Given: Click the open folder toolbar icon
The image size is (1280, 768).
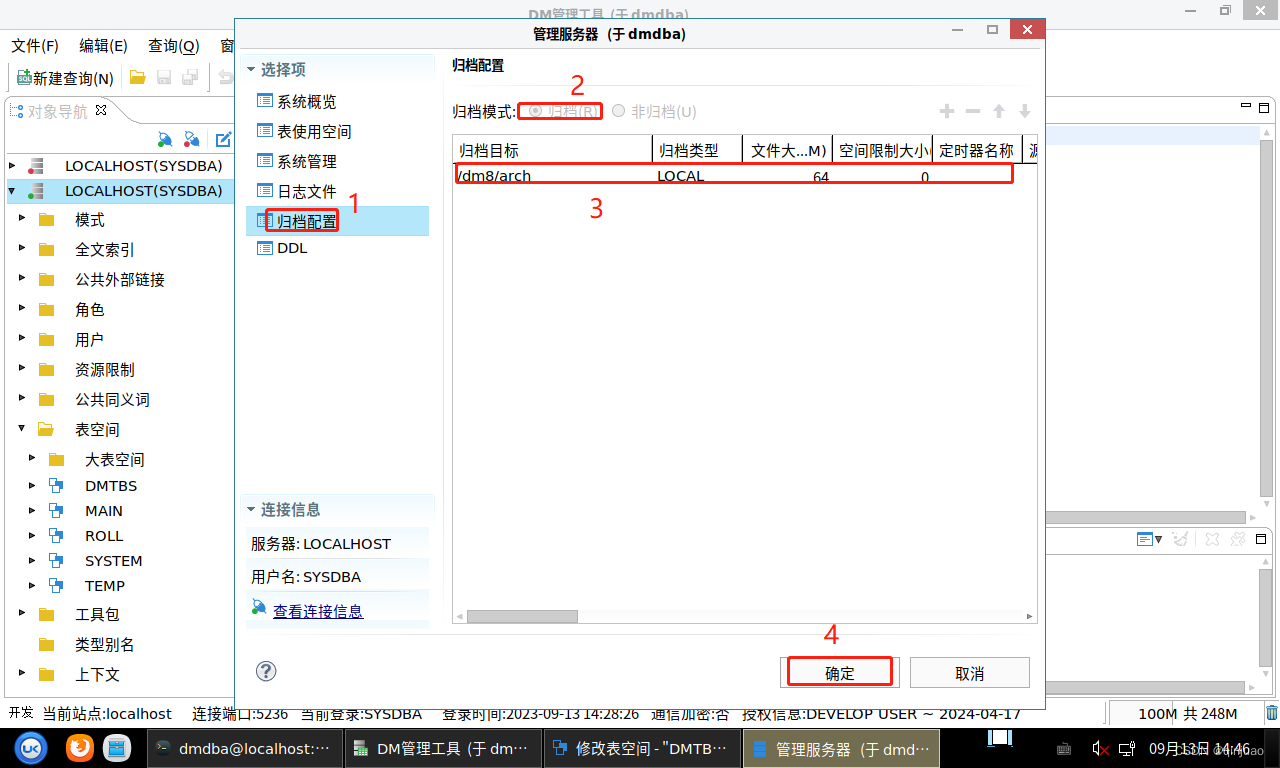Looking at the screenshot, I should coord(137,77).
